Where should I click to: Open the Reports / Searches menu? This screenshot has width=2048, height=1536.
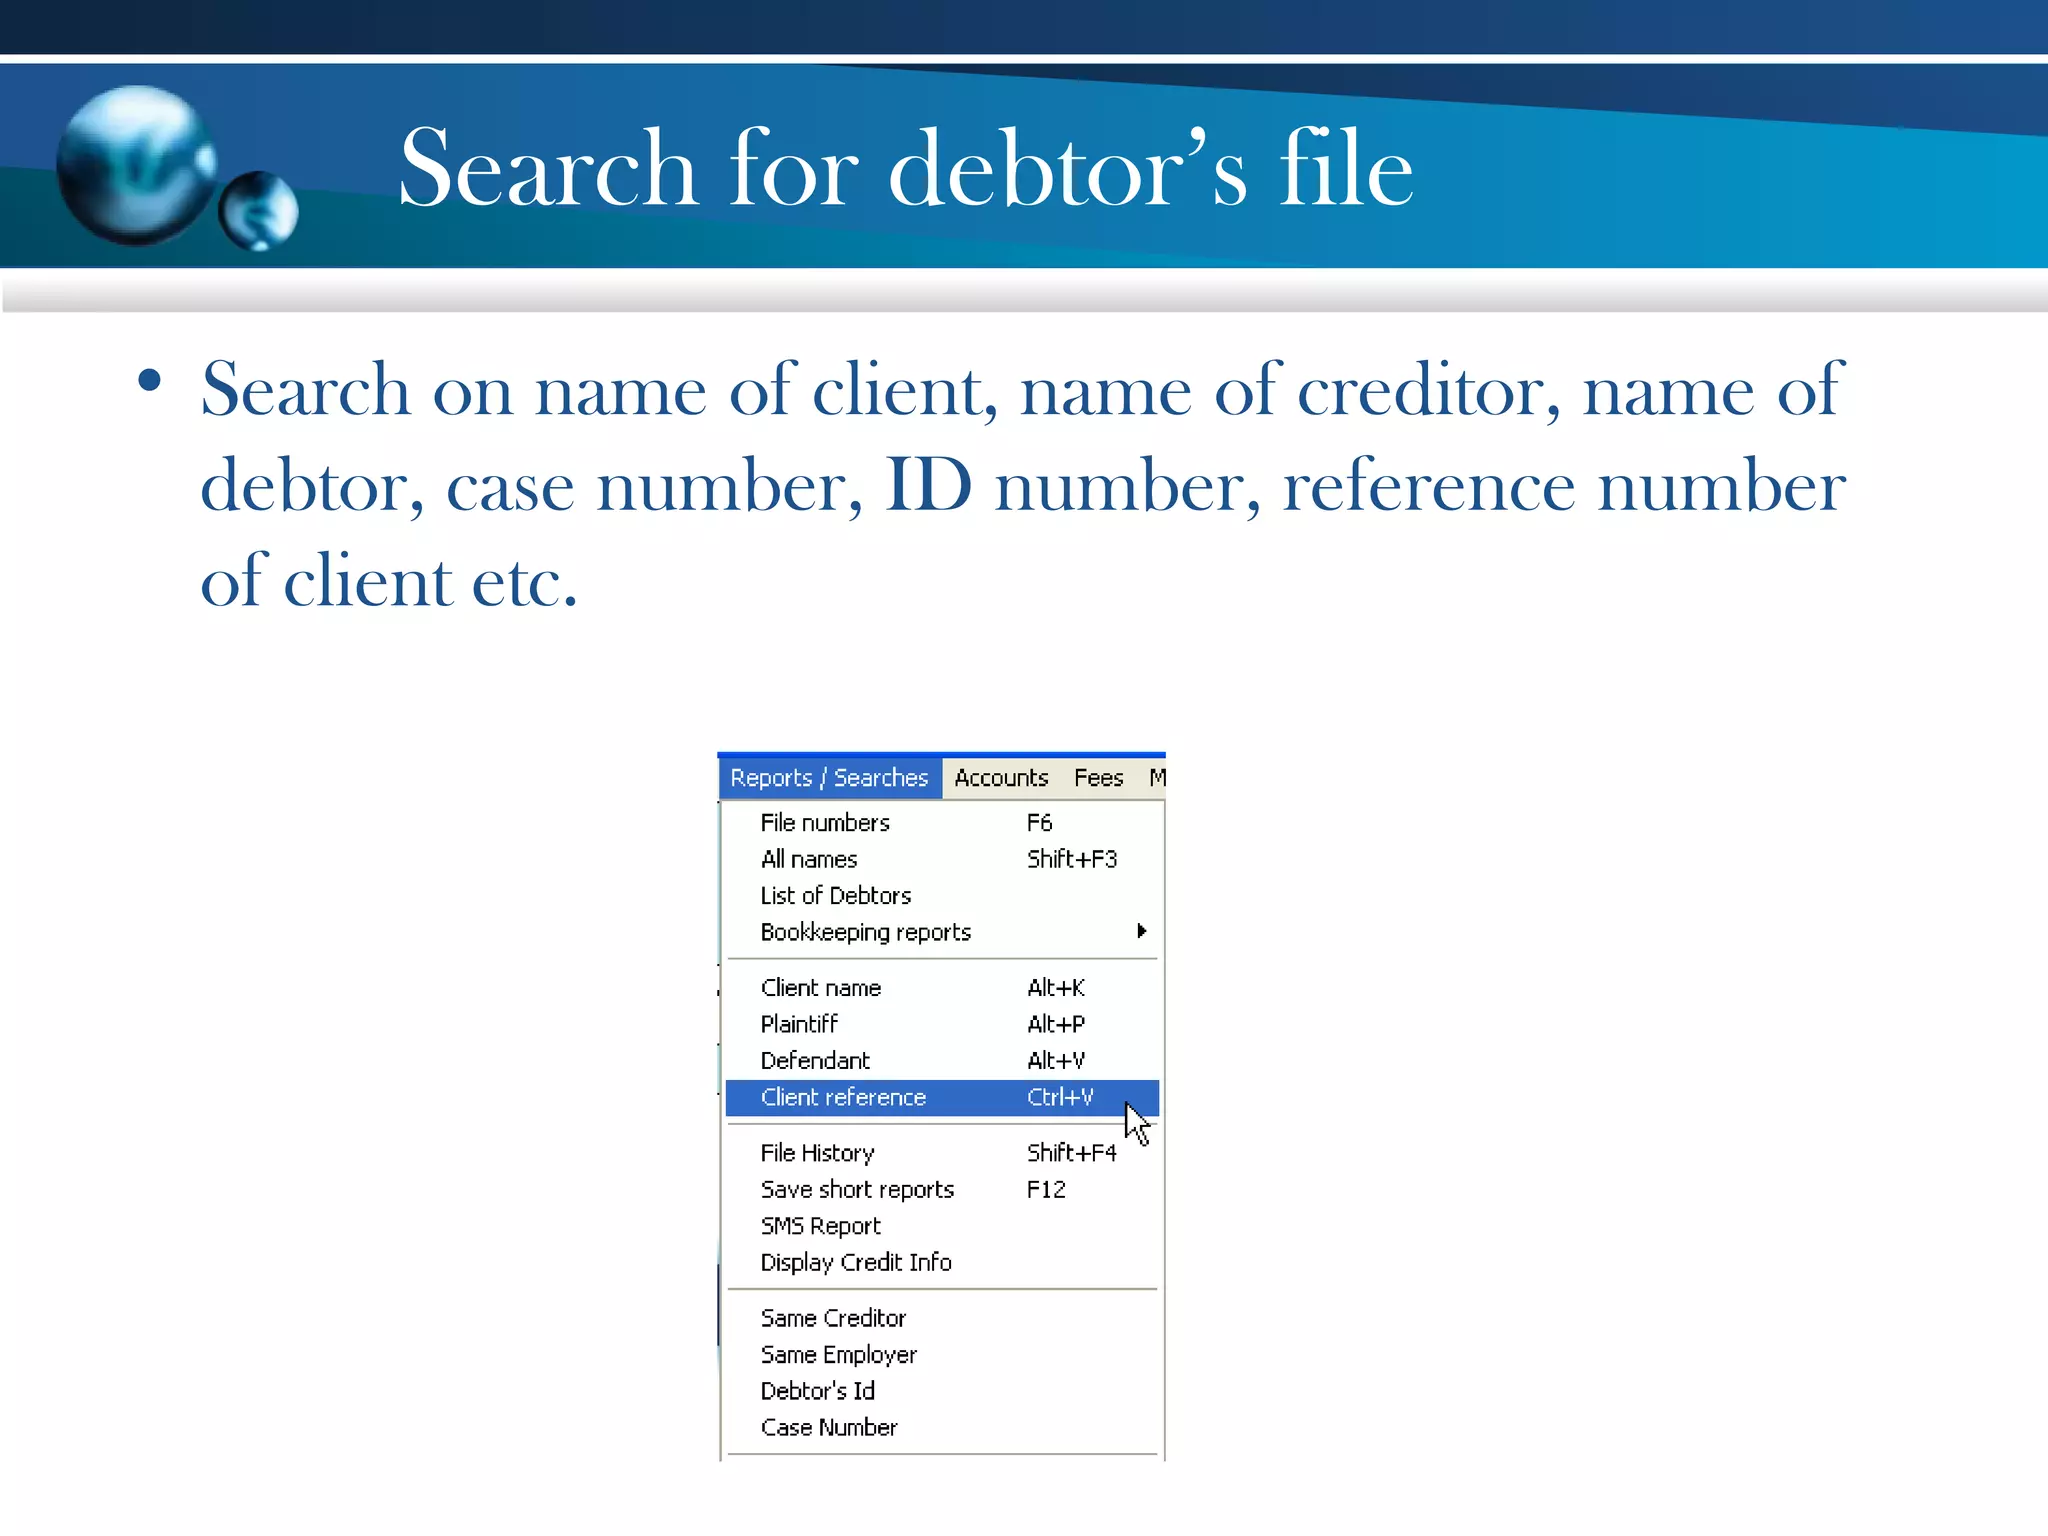[x=829, y=778]
